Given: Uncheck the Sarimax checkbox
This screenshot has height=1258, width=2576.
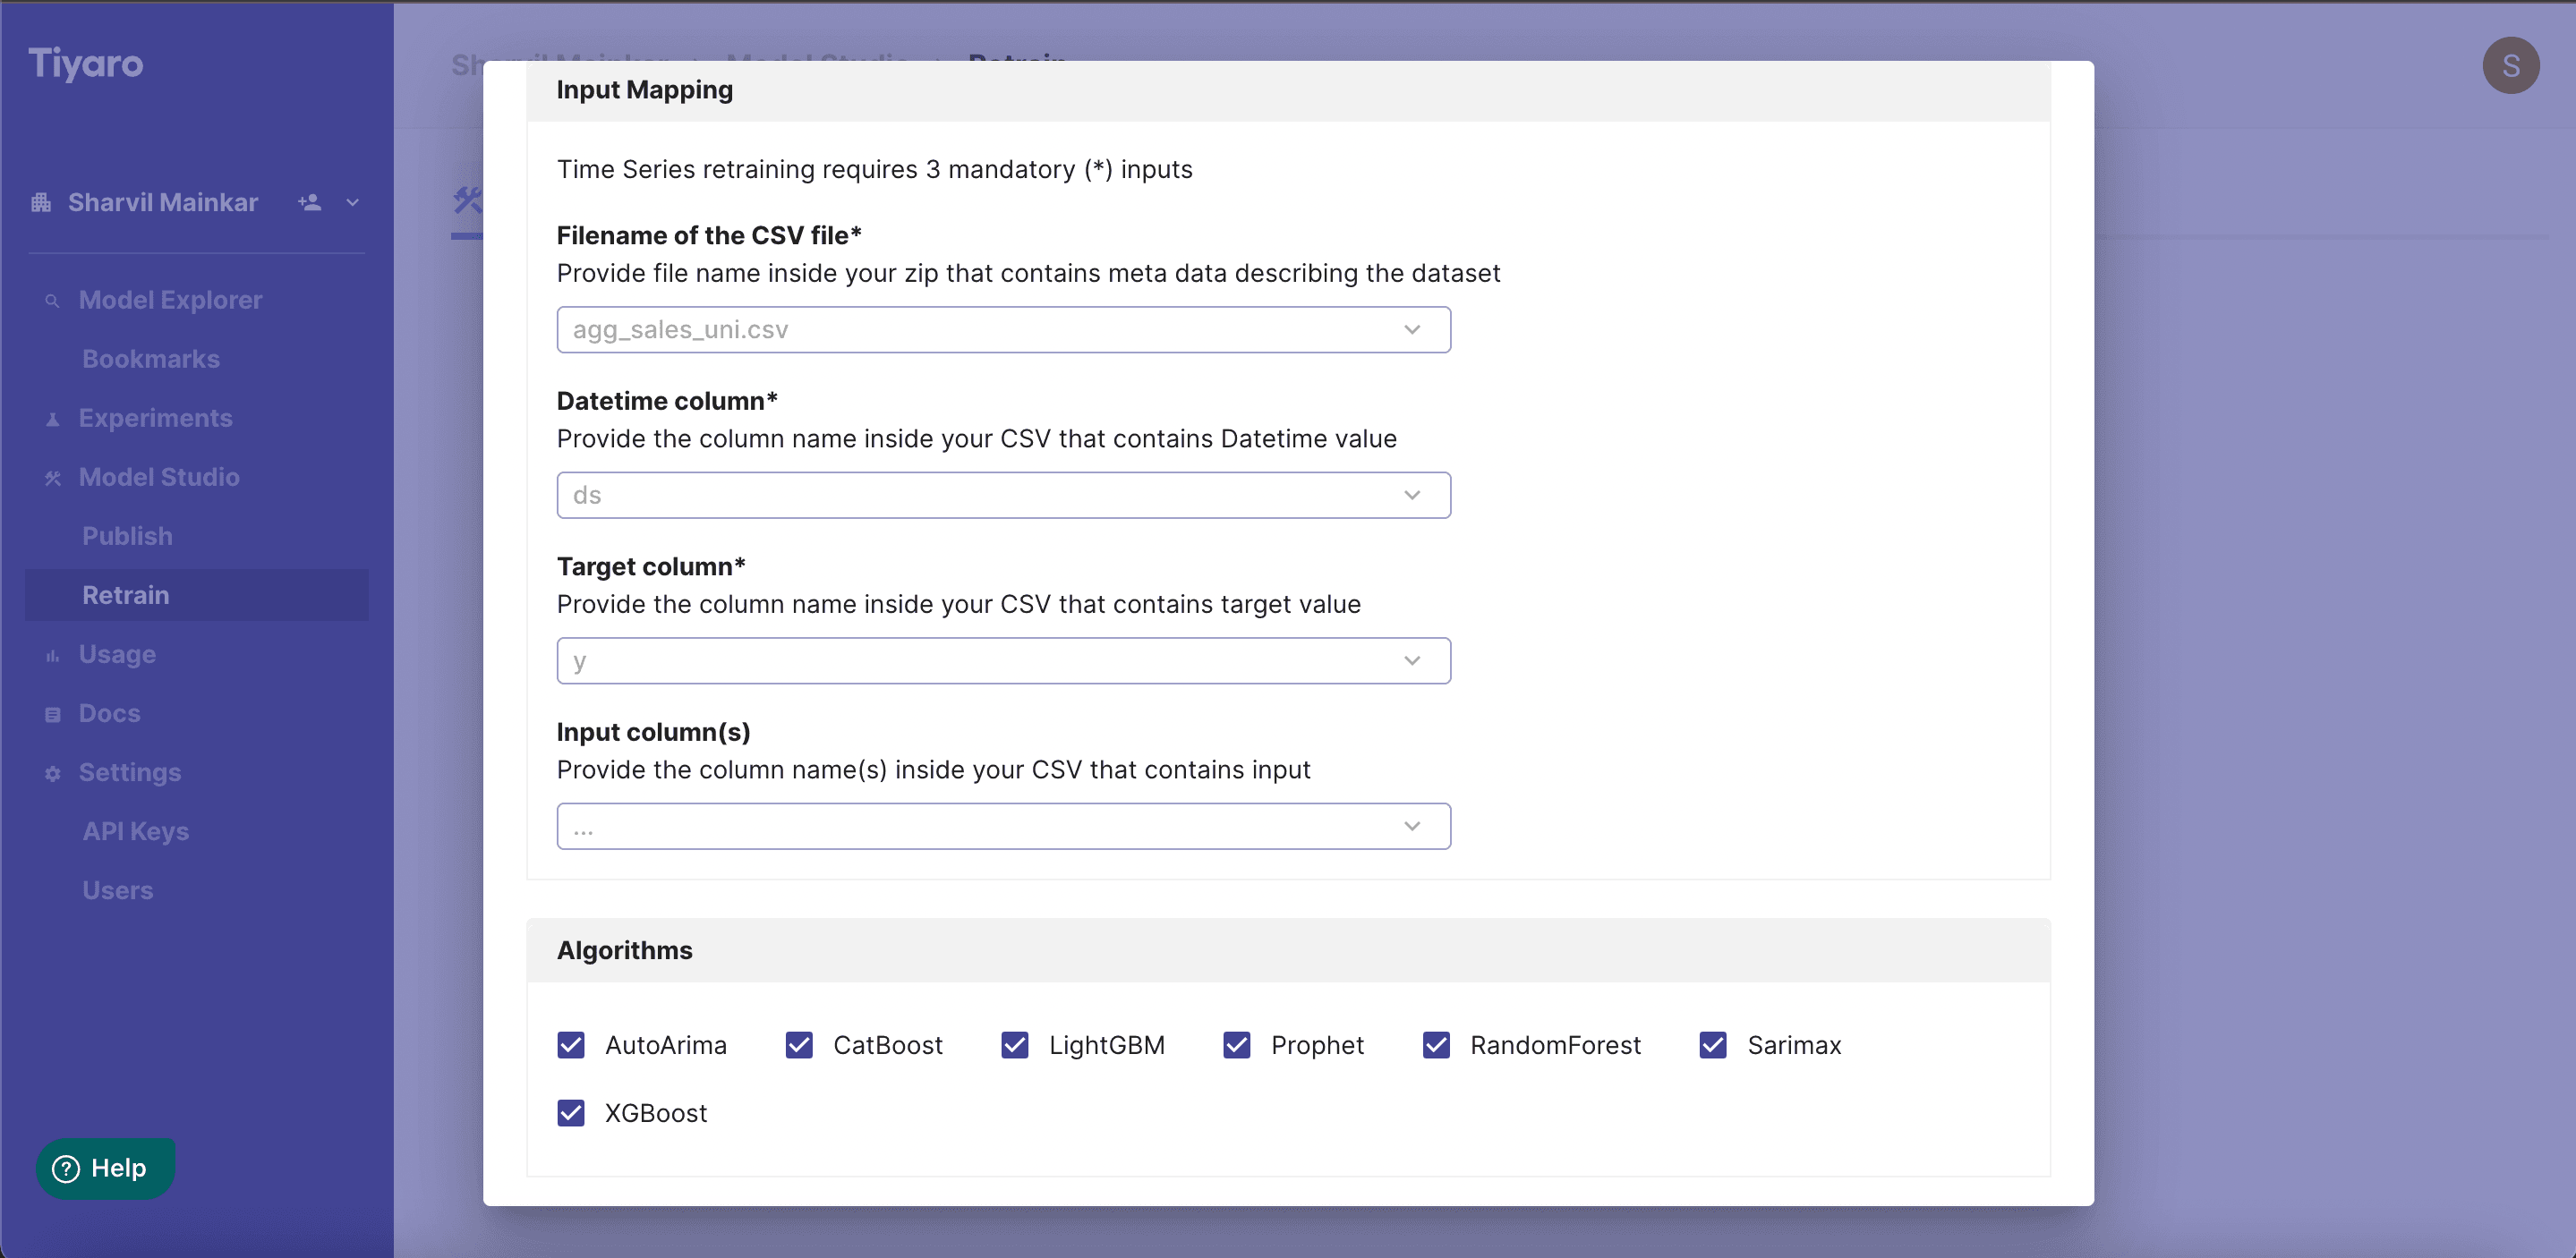Looking at the screenshot, I should (x=1713, y=1045).
